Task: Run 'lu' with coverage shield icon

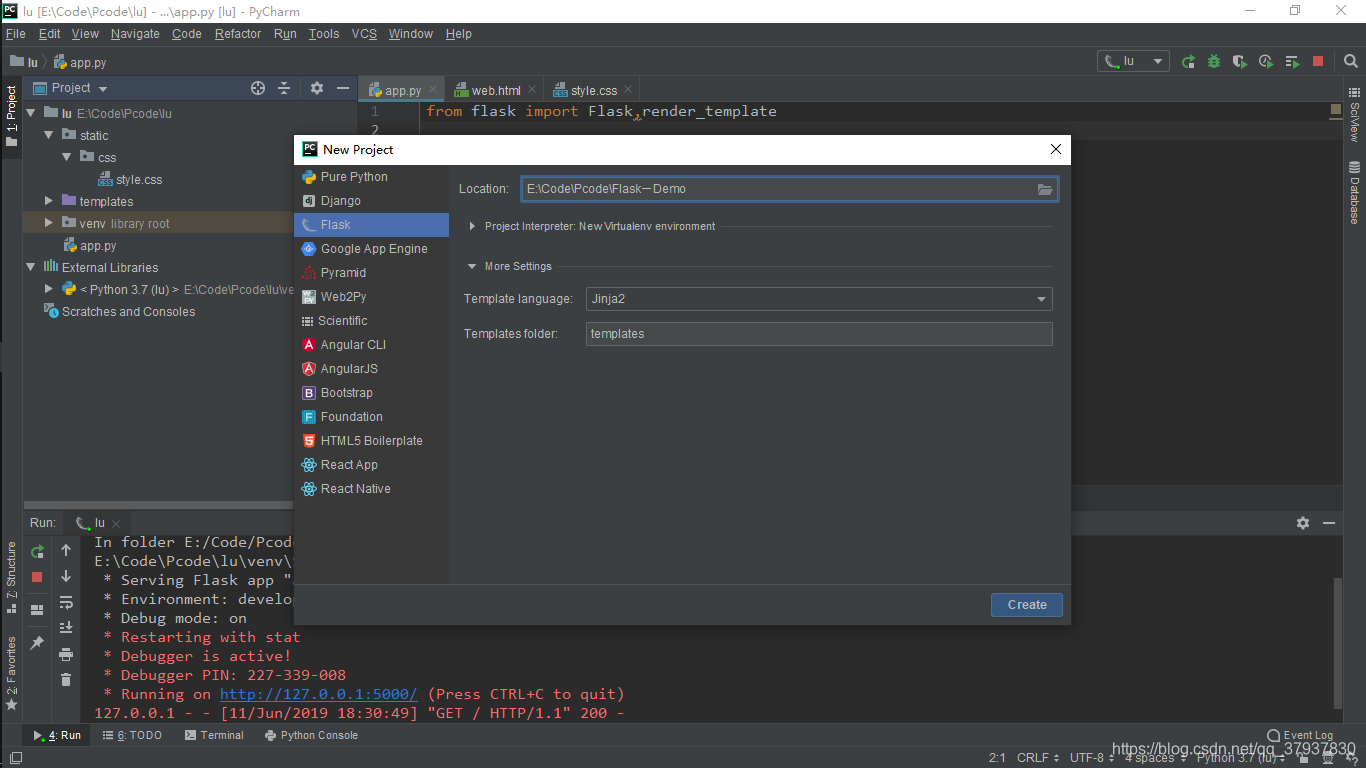Action: coord(1240,61)
